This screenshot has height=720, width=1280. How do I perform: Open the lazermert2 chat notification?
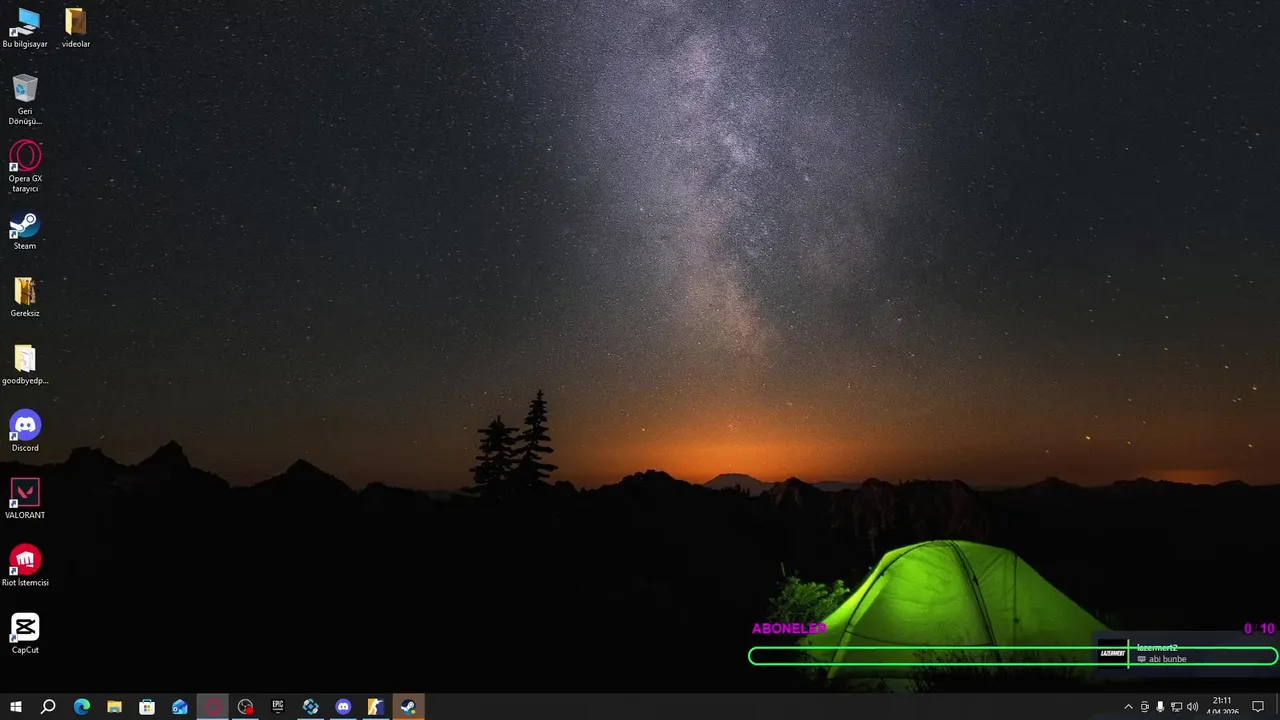[x=1186, y=654]
